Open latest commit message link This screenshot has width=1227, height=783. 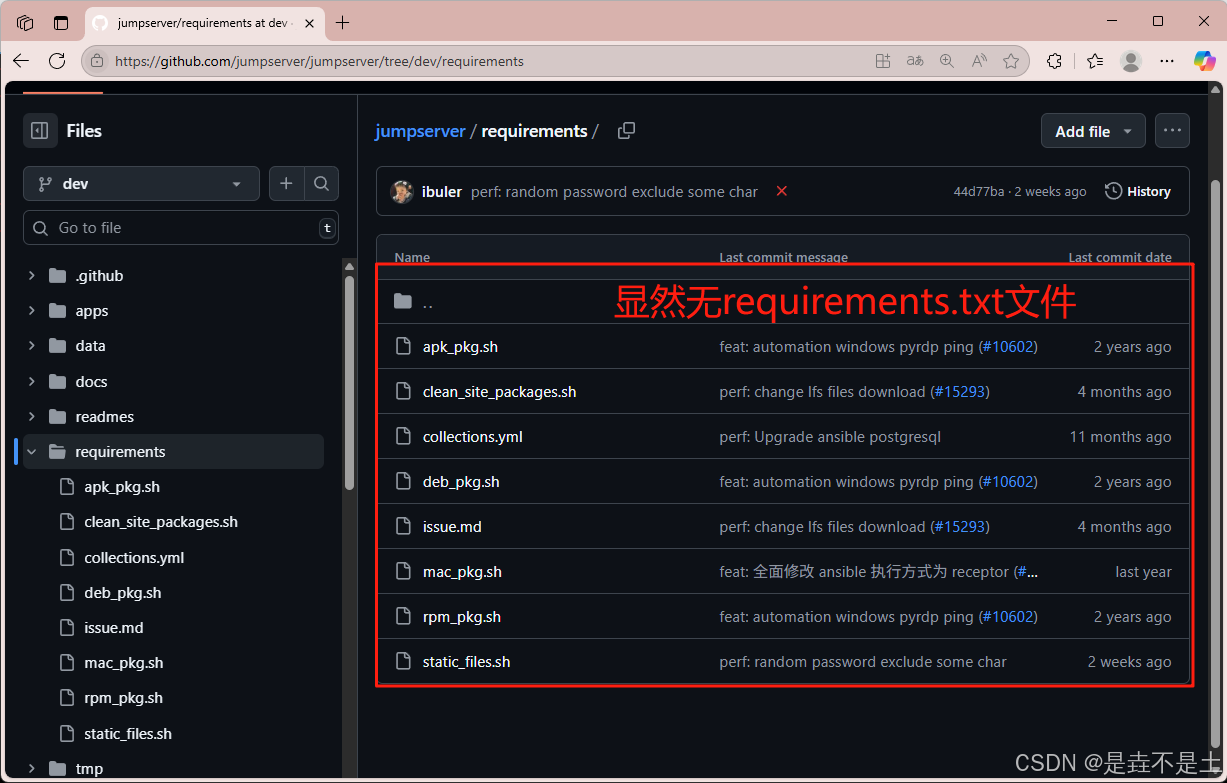click(614, 192)
